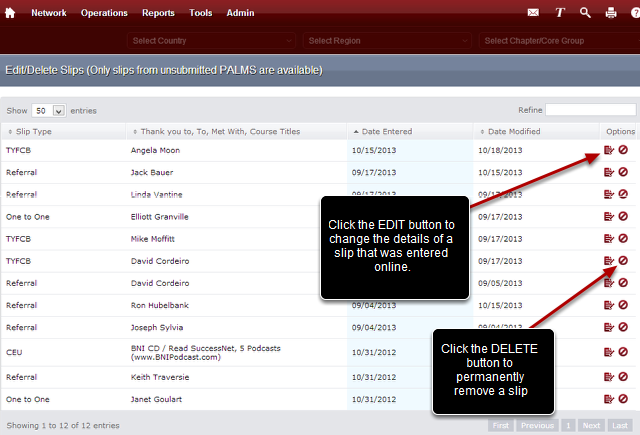Open the Network menu
Image resolution: width=640 pixels, height=435 pixels.
tap(48, 13)
